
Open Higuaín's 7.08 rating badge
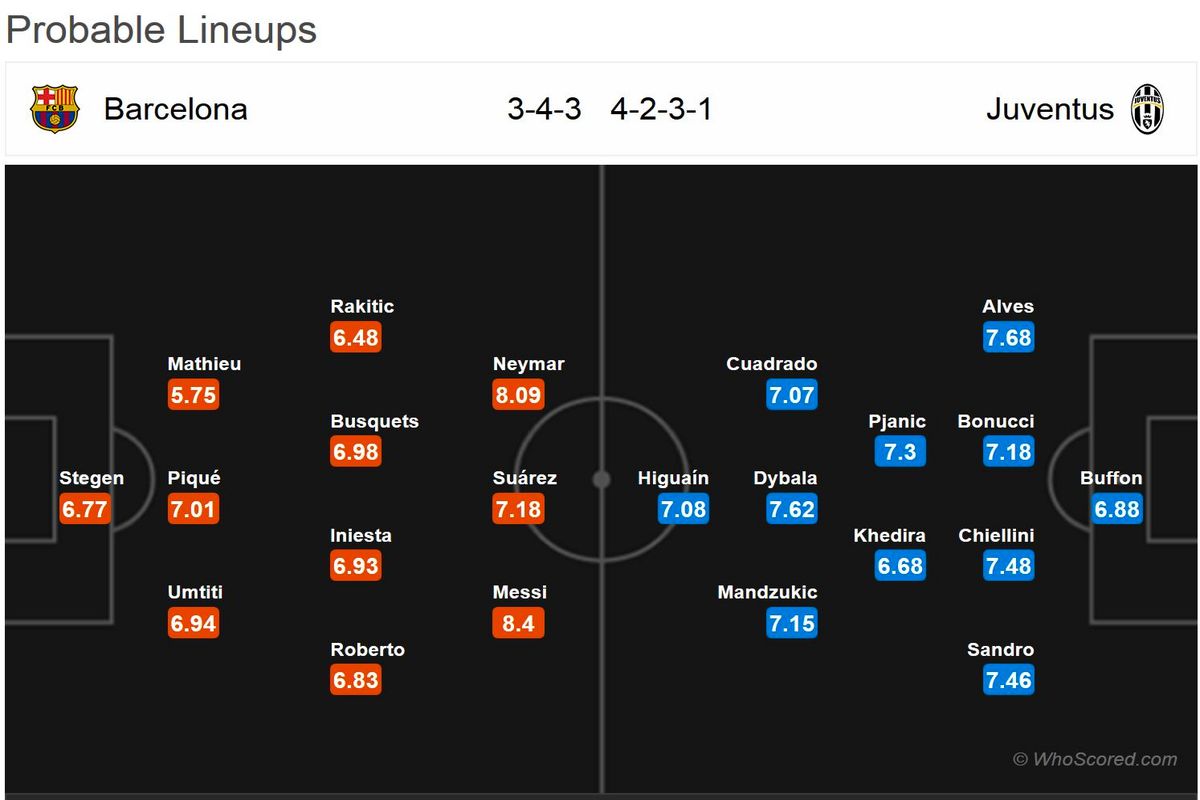tap(683, 509)
